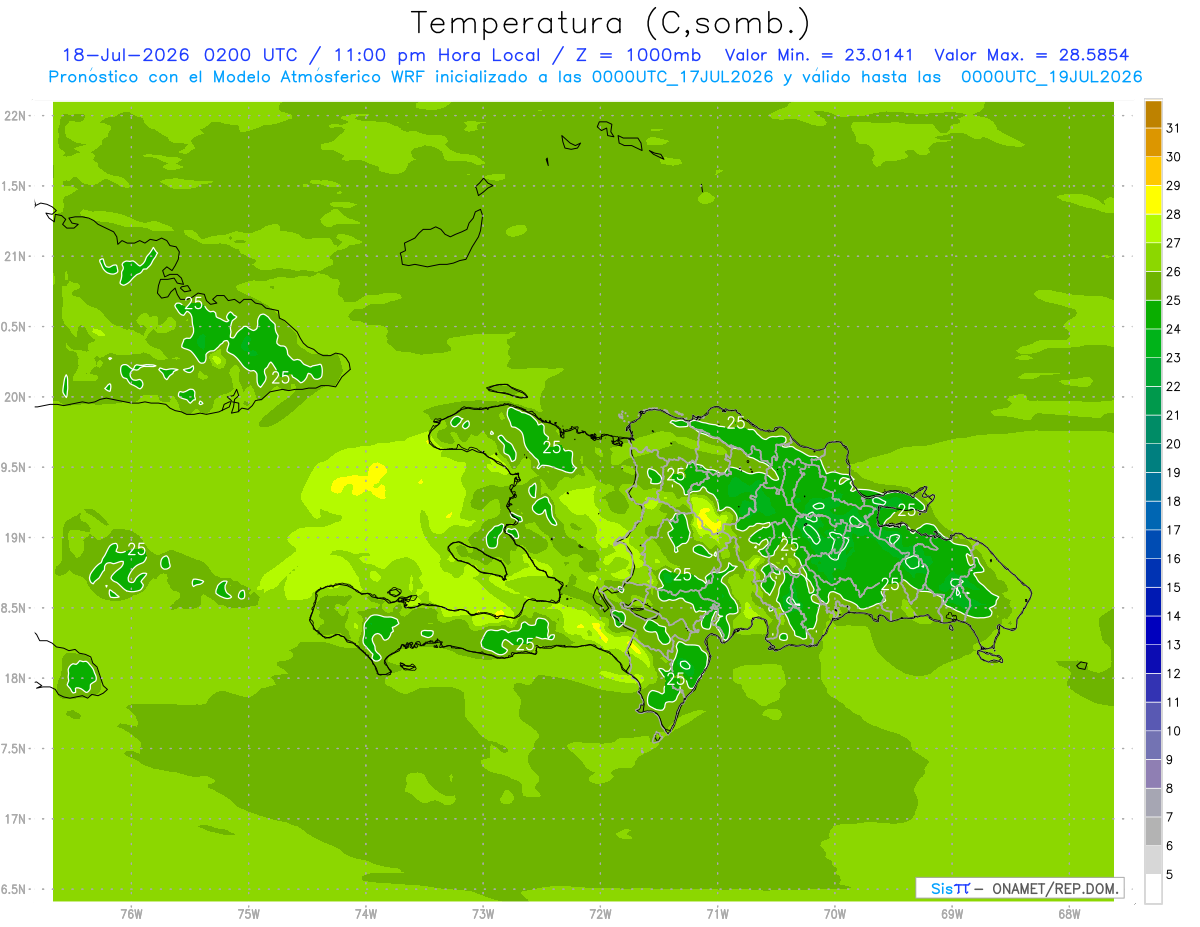1200x927 pixels.
Task: Click the 71W longitude axis label
Action: coord(717,913)
